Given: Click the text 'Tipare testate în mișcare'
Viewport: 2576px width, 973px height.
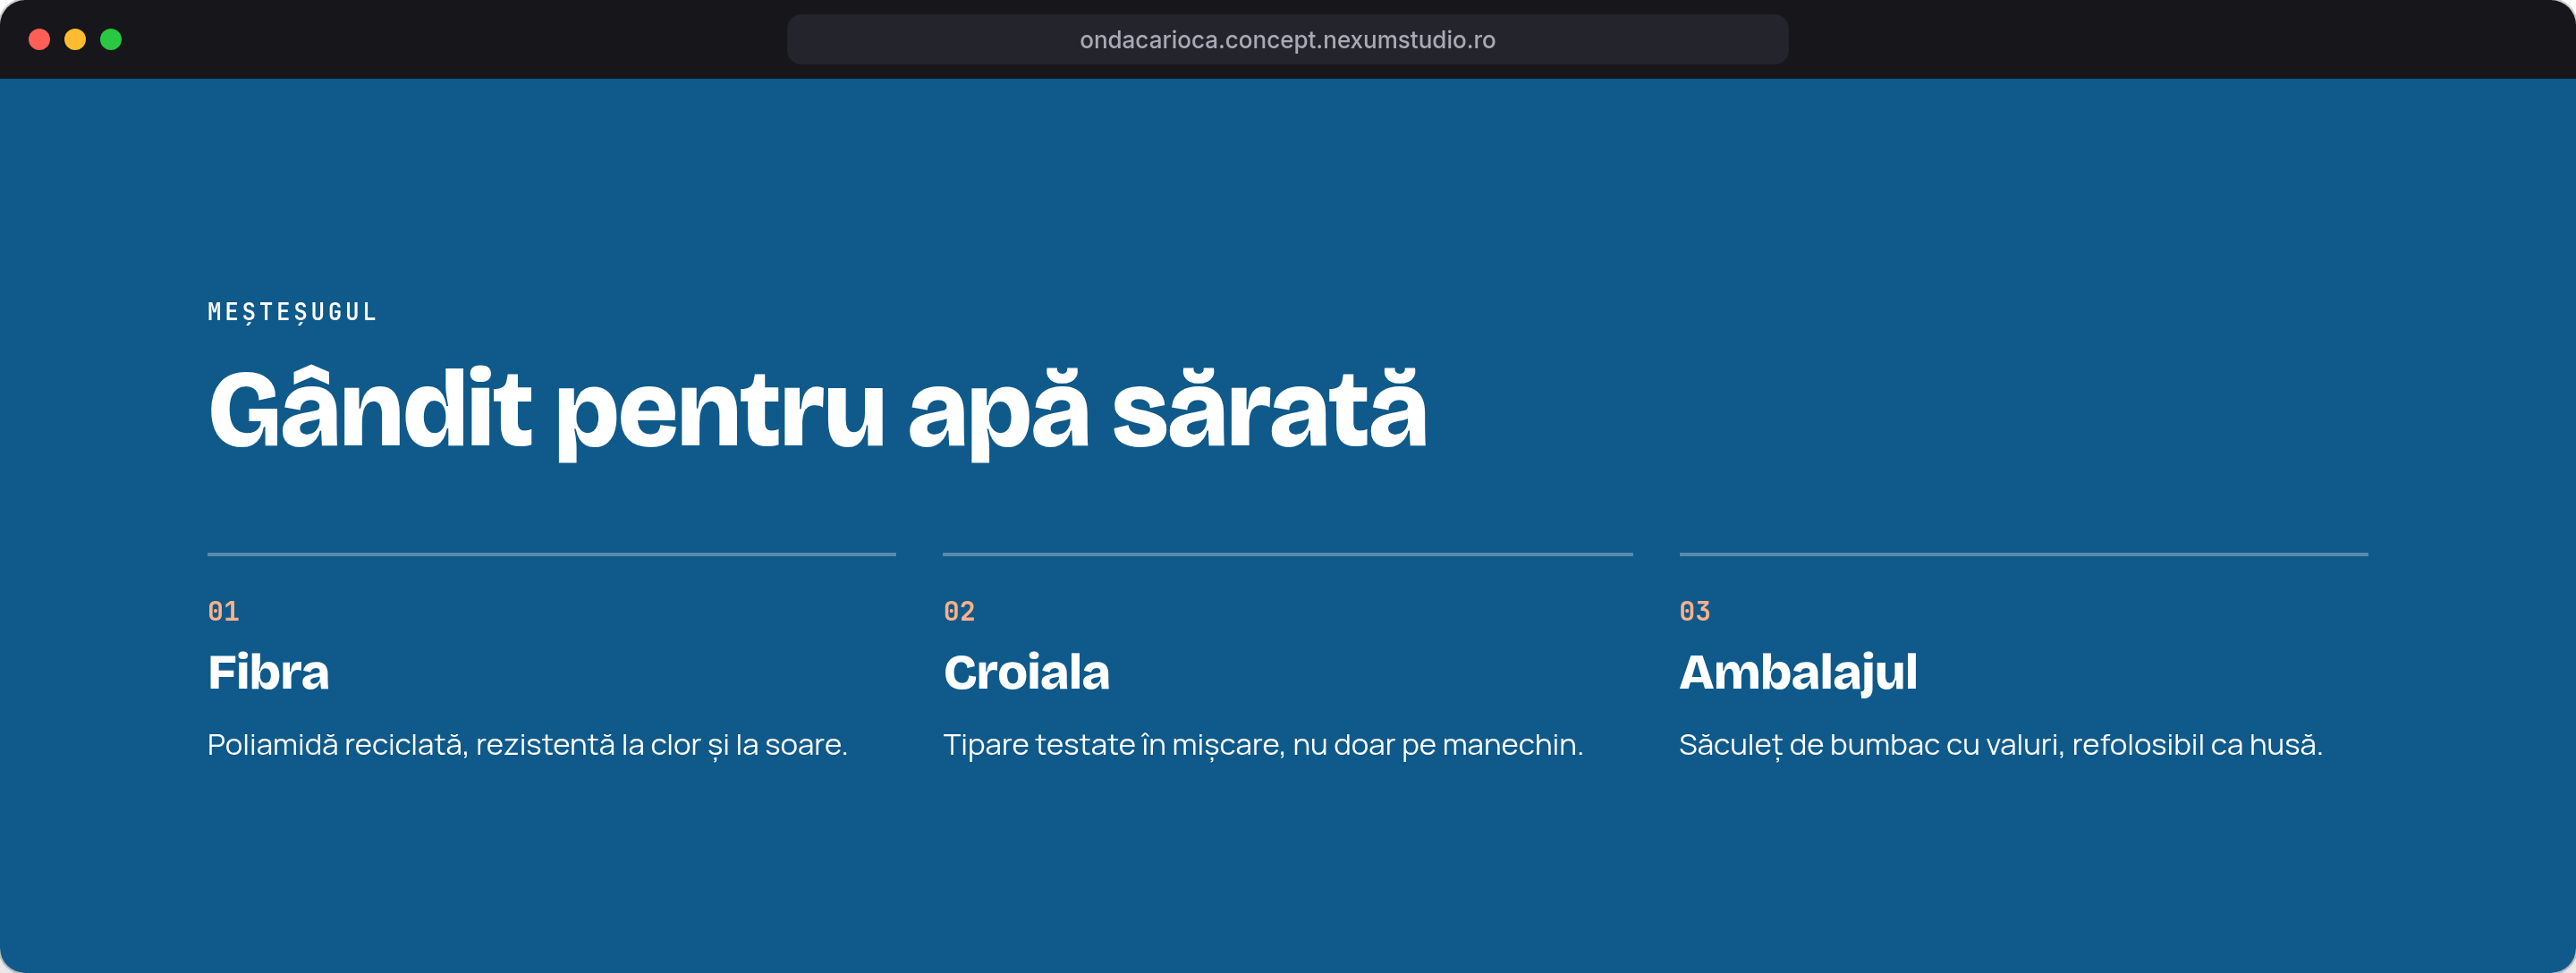Looking at the screenshot, I should pos(1113,745).
